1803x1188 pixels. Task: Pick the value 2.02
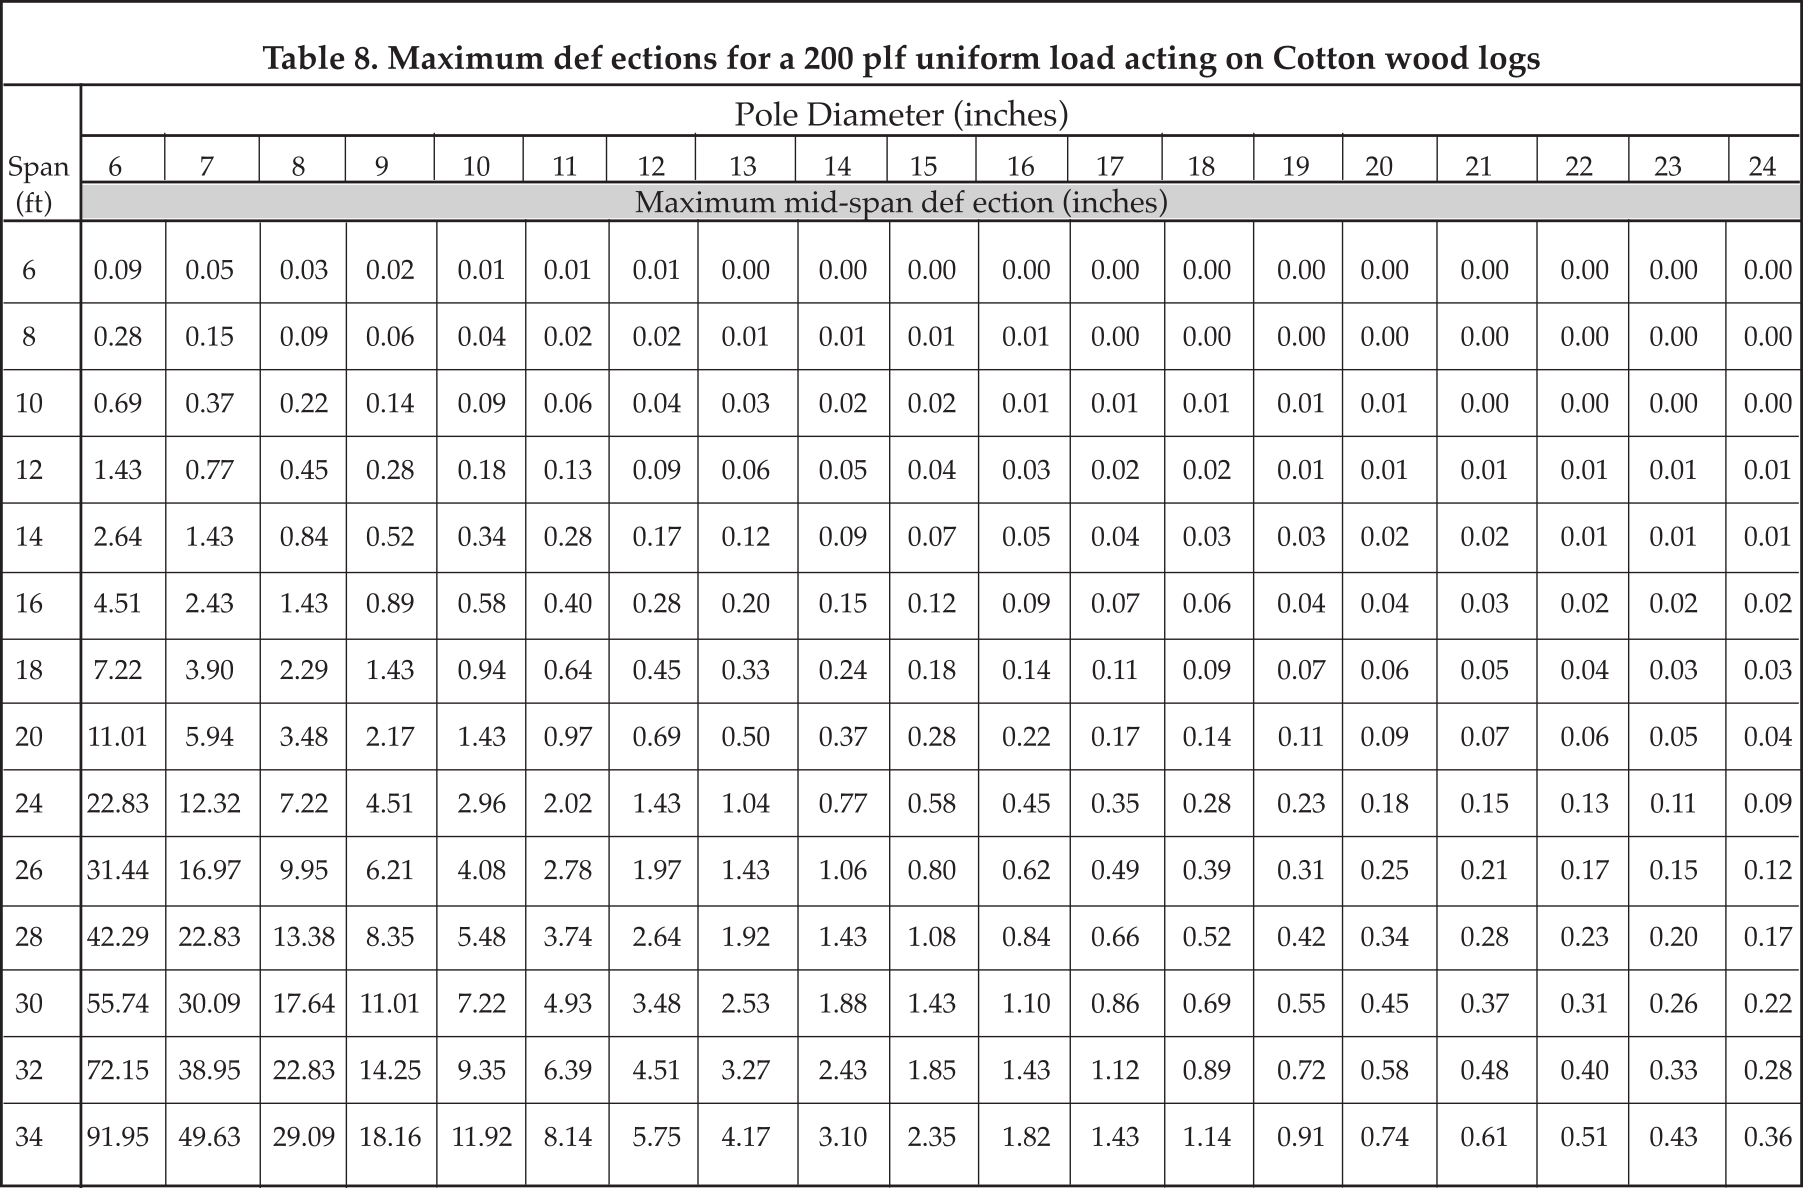point(568,803)
